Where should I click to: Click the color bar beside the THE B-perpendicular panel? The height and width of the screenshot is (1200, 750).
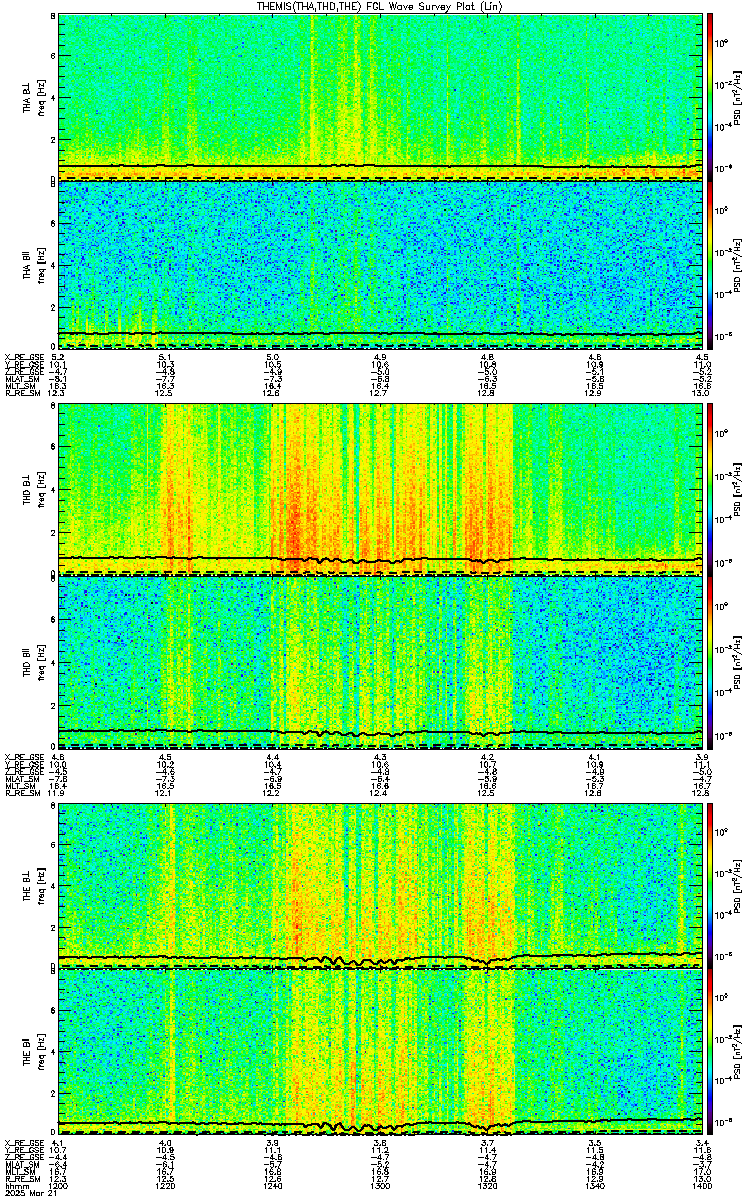711,884
